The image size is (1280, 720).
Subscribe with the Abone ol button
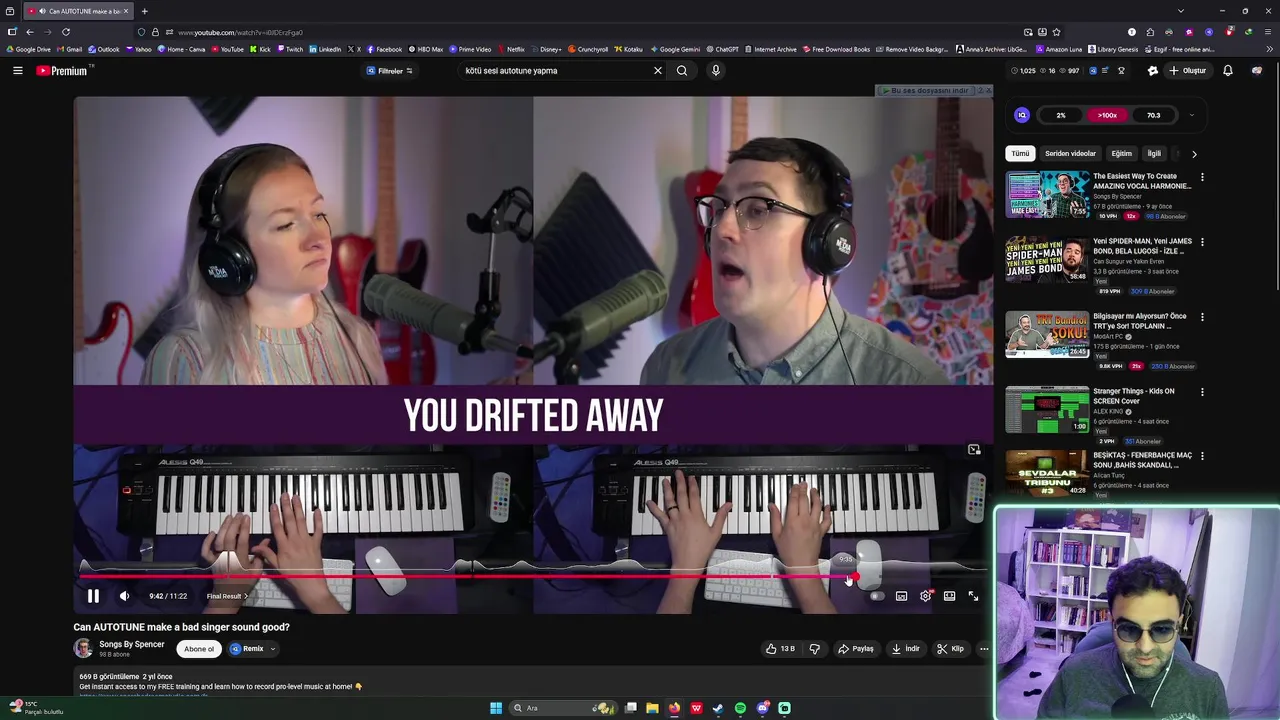point(198,648)
